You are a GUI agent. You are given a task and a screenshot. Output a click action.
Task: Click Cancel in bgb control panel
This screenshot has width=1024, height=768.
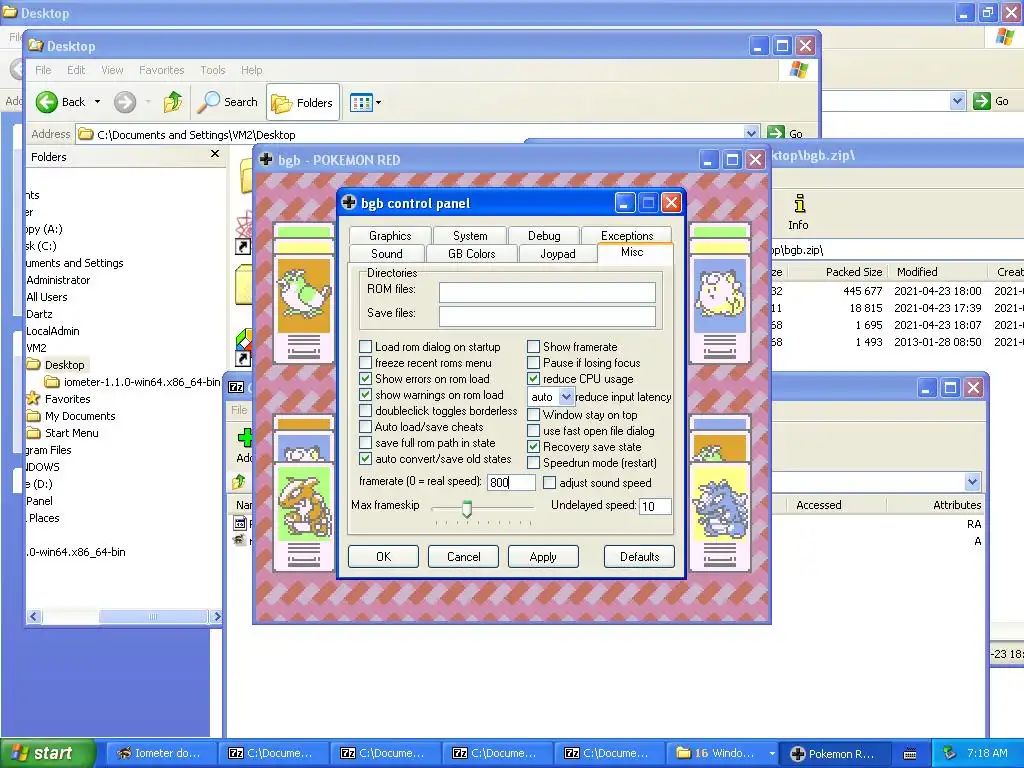464,556
